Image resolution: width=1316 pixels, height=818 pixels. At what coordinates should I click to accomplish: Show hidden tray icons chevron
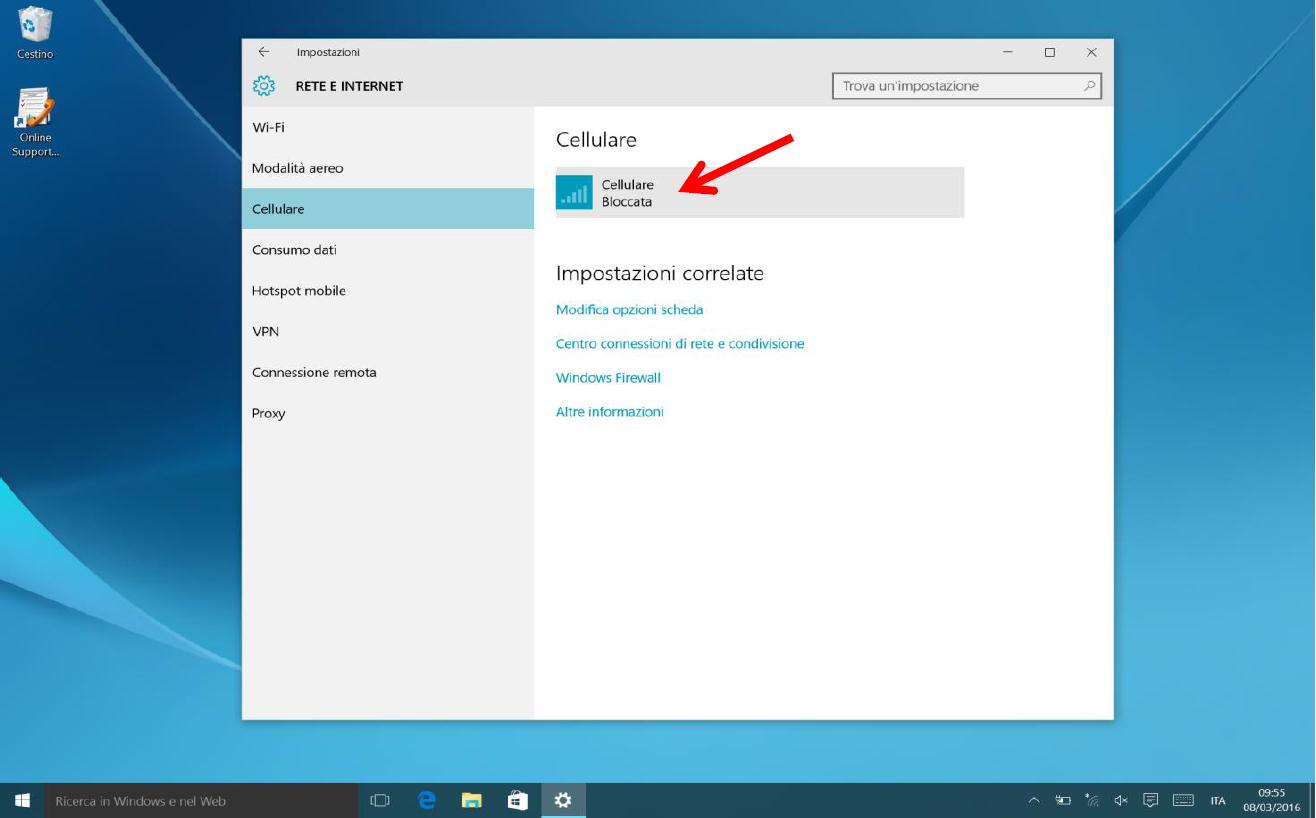(1034, 800)
